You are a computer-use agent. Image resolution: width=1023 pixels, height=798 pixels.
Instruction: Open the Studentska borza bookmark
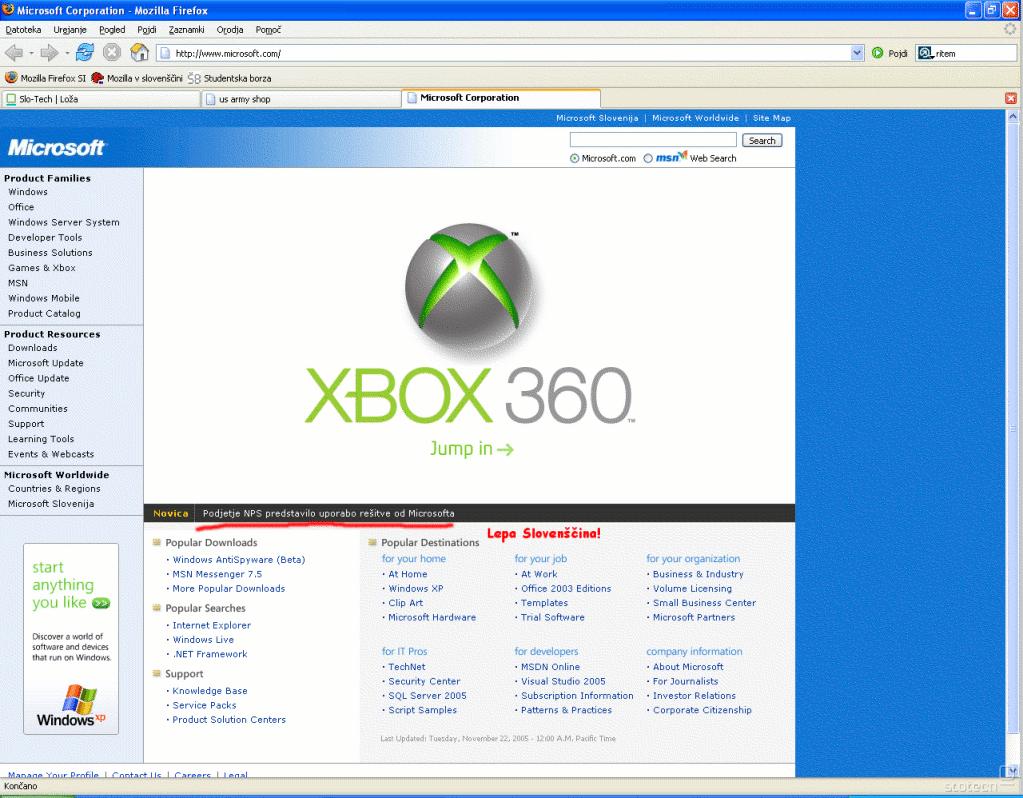(230, 78)
